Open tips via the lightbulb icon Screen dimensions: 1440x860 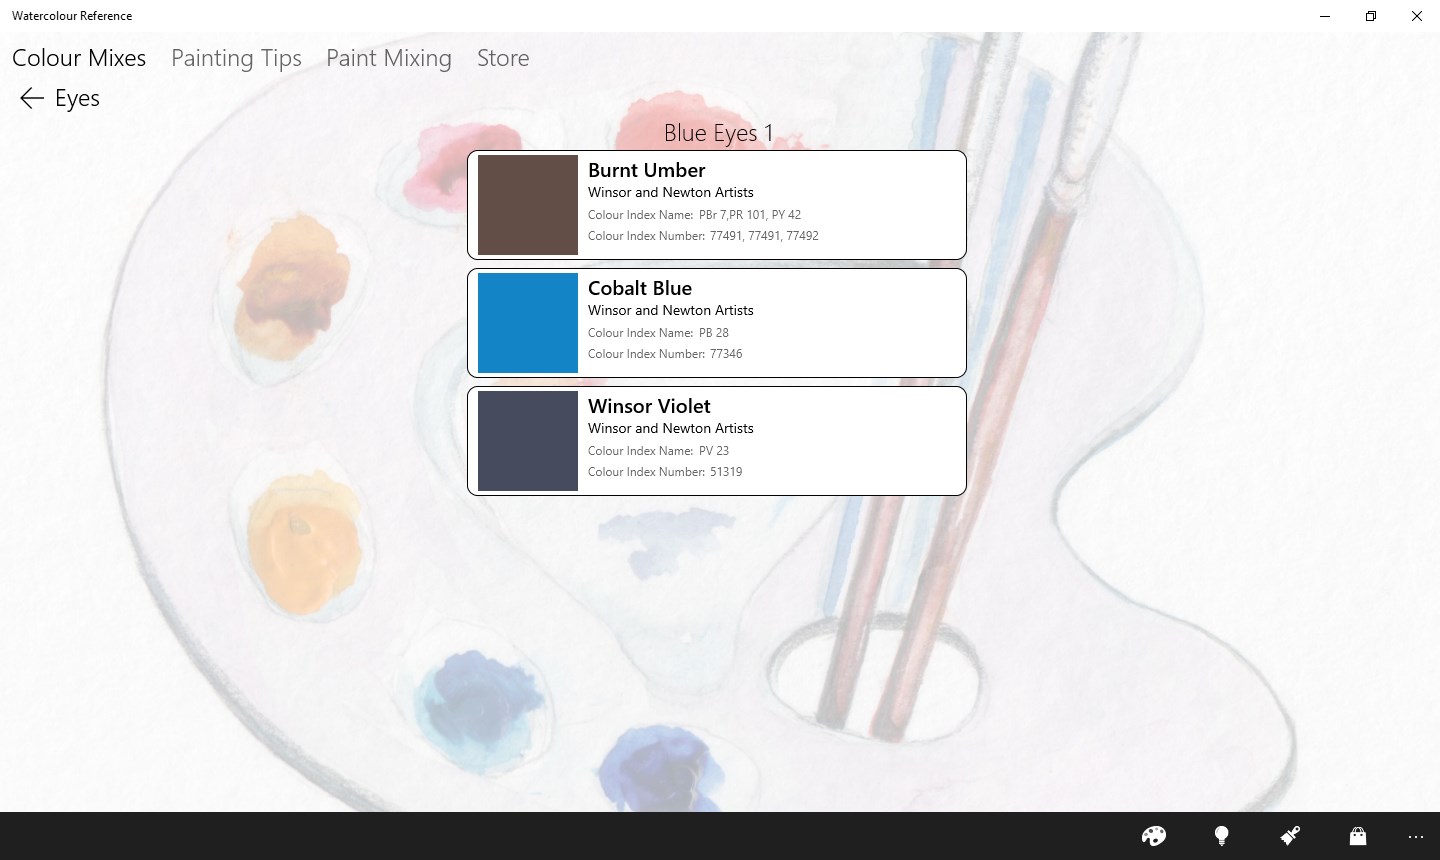[x=1221, y=836]
